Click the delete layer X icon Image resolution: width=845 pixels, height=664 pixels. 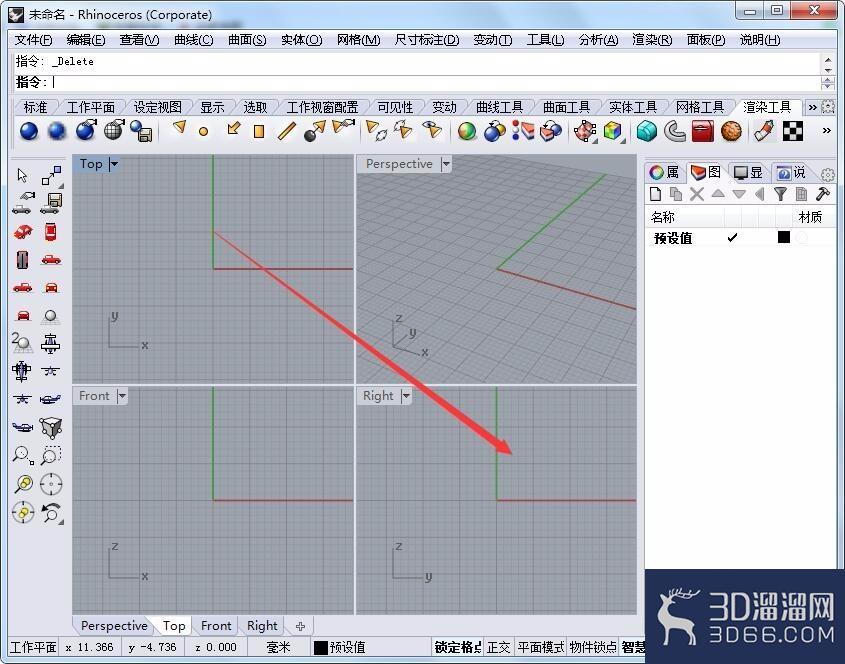pos(697,194)
